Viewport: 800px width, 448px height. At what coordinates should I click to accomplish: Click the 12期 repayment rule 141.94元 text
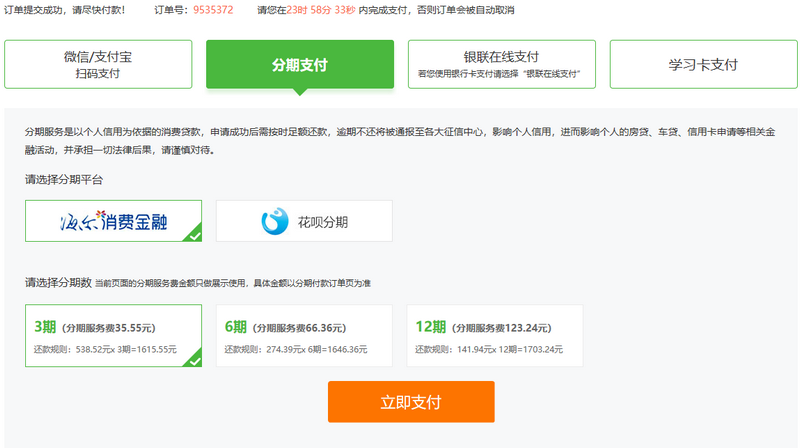pyautogui.click(x=495, y=350)
